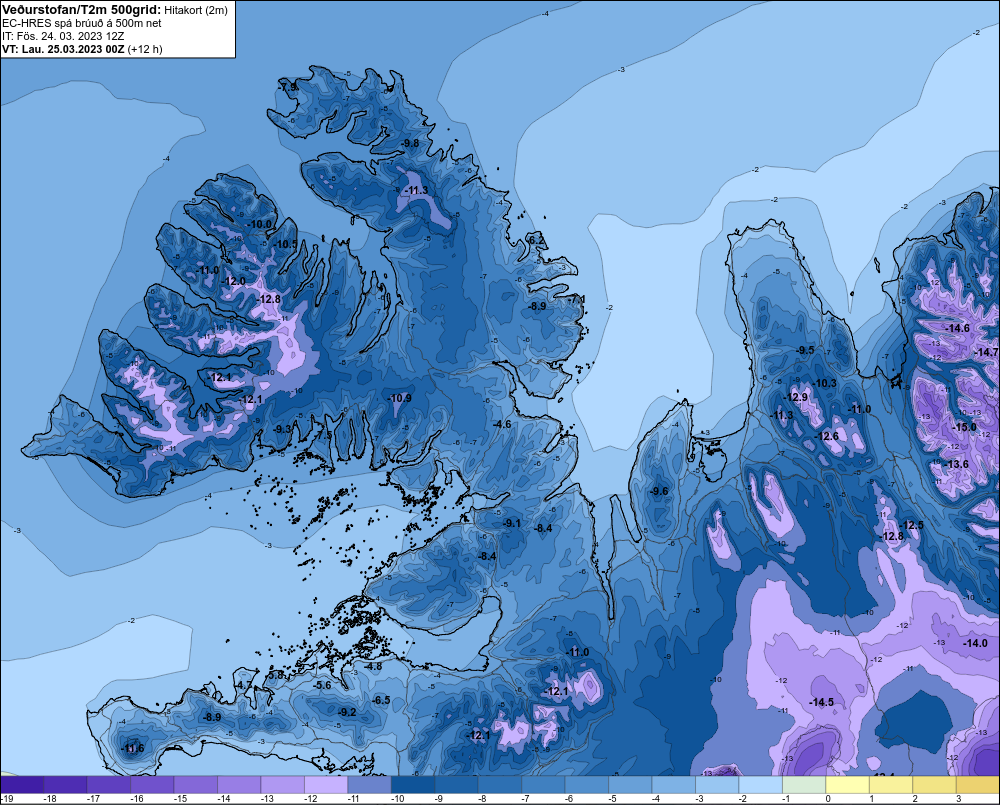Click the -10.3 temperature value on the map
This screenshot has width=1000, height=805.
pyautogui.click(x=825, y=383)
